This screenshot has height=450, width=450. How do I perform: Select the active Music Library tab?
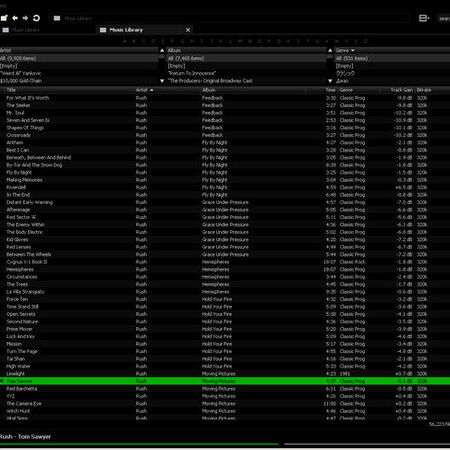(x=143, y=30)
